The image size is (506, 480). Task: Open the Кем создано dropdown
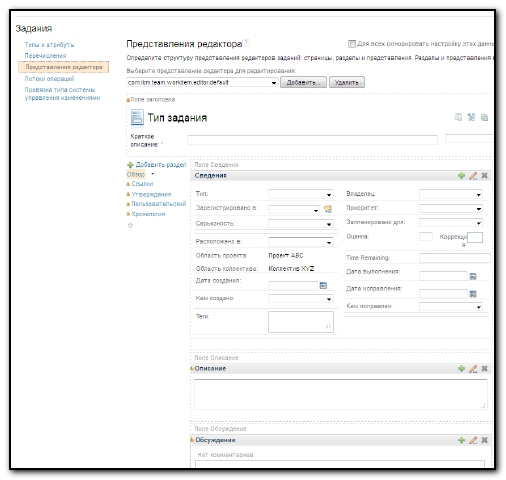(x=301, y=299)
